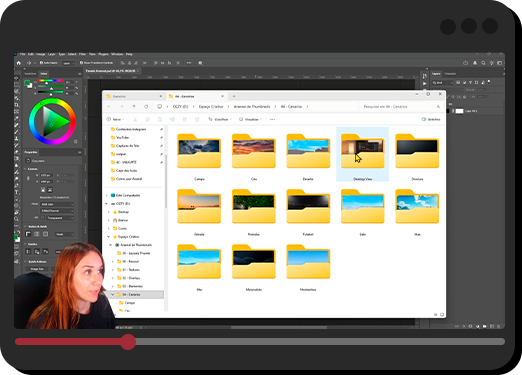
Task: Switch Explorer to large icons view button
Action: [442, 315]
